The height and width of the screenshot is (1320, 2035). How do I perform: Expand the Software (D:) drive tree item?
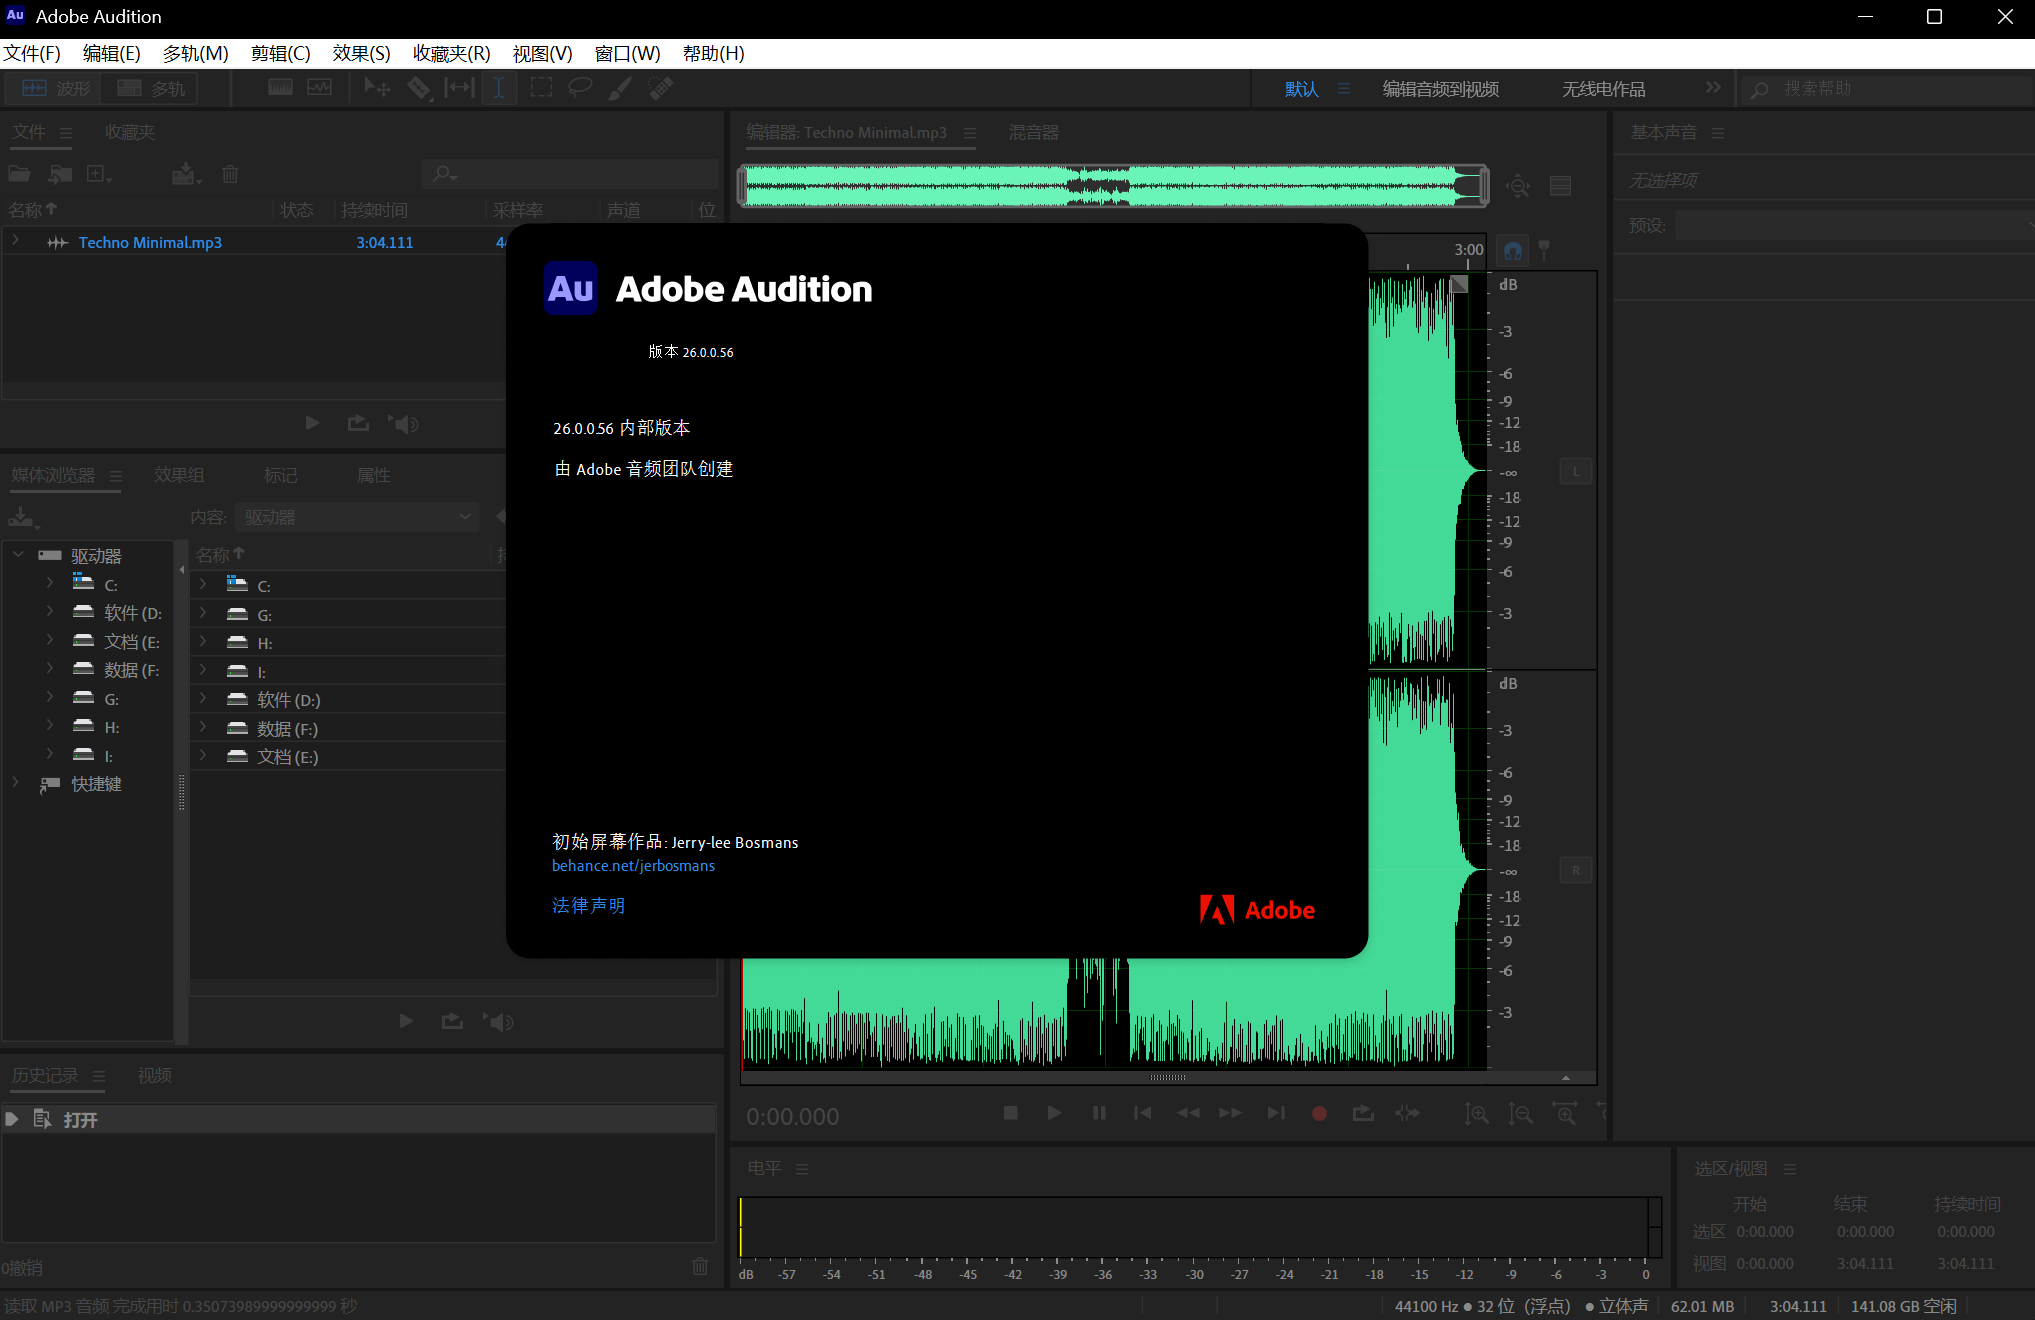click(x=49, y=612)
